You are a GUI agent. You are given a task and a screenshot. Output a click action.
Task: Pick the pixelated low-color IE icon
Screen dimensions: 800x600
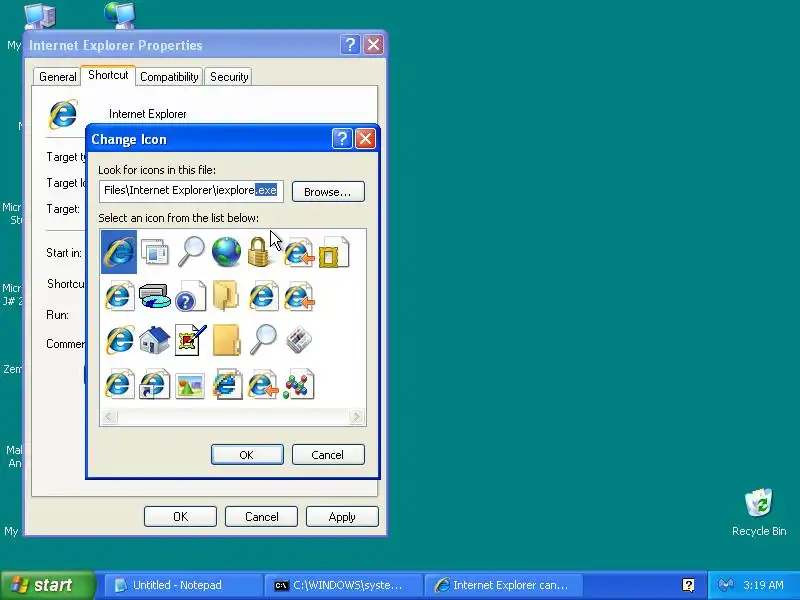click(x=227, y=384)
